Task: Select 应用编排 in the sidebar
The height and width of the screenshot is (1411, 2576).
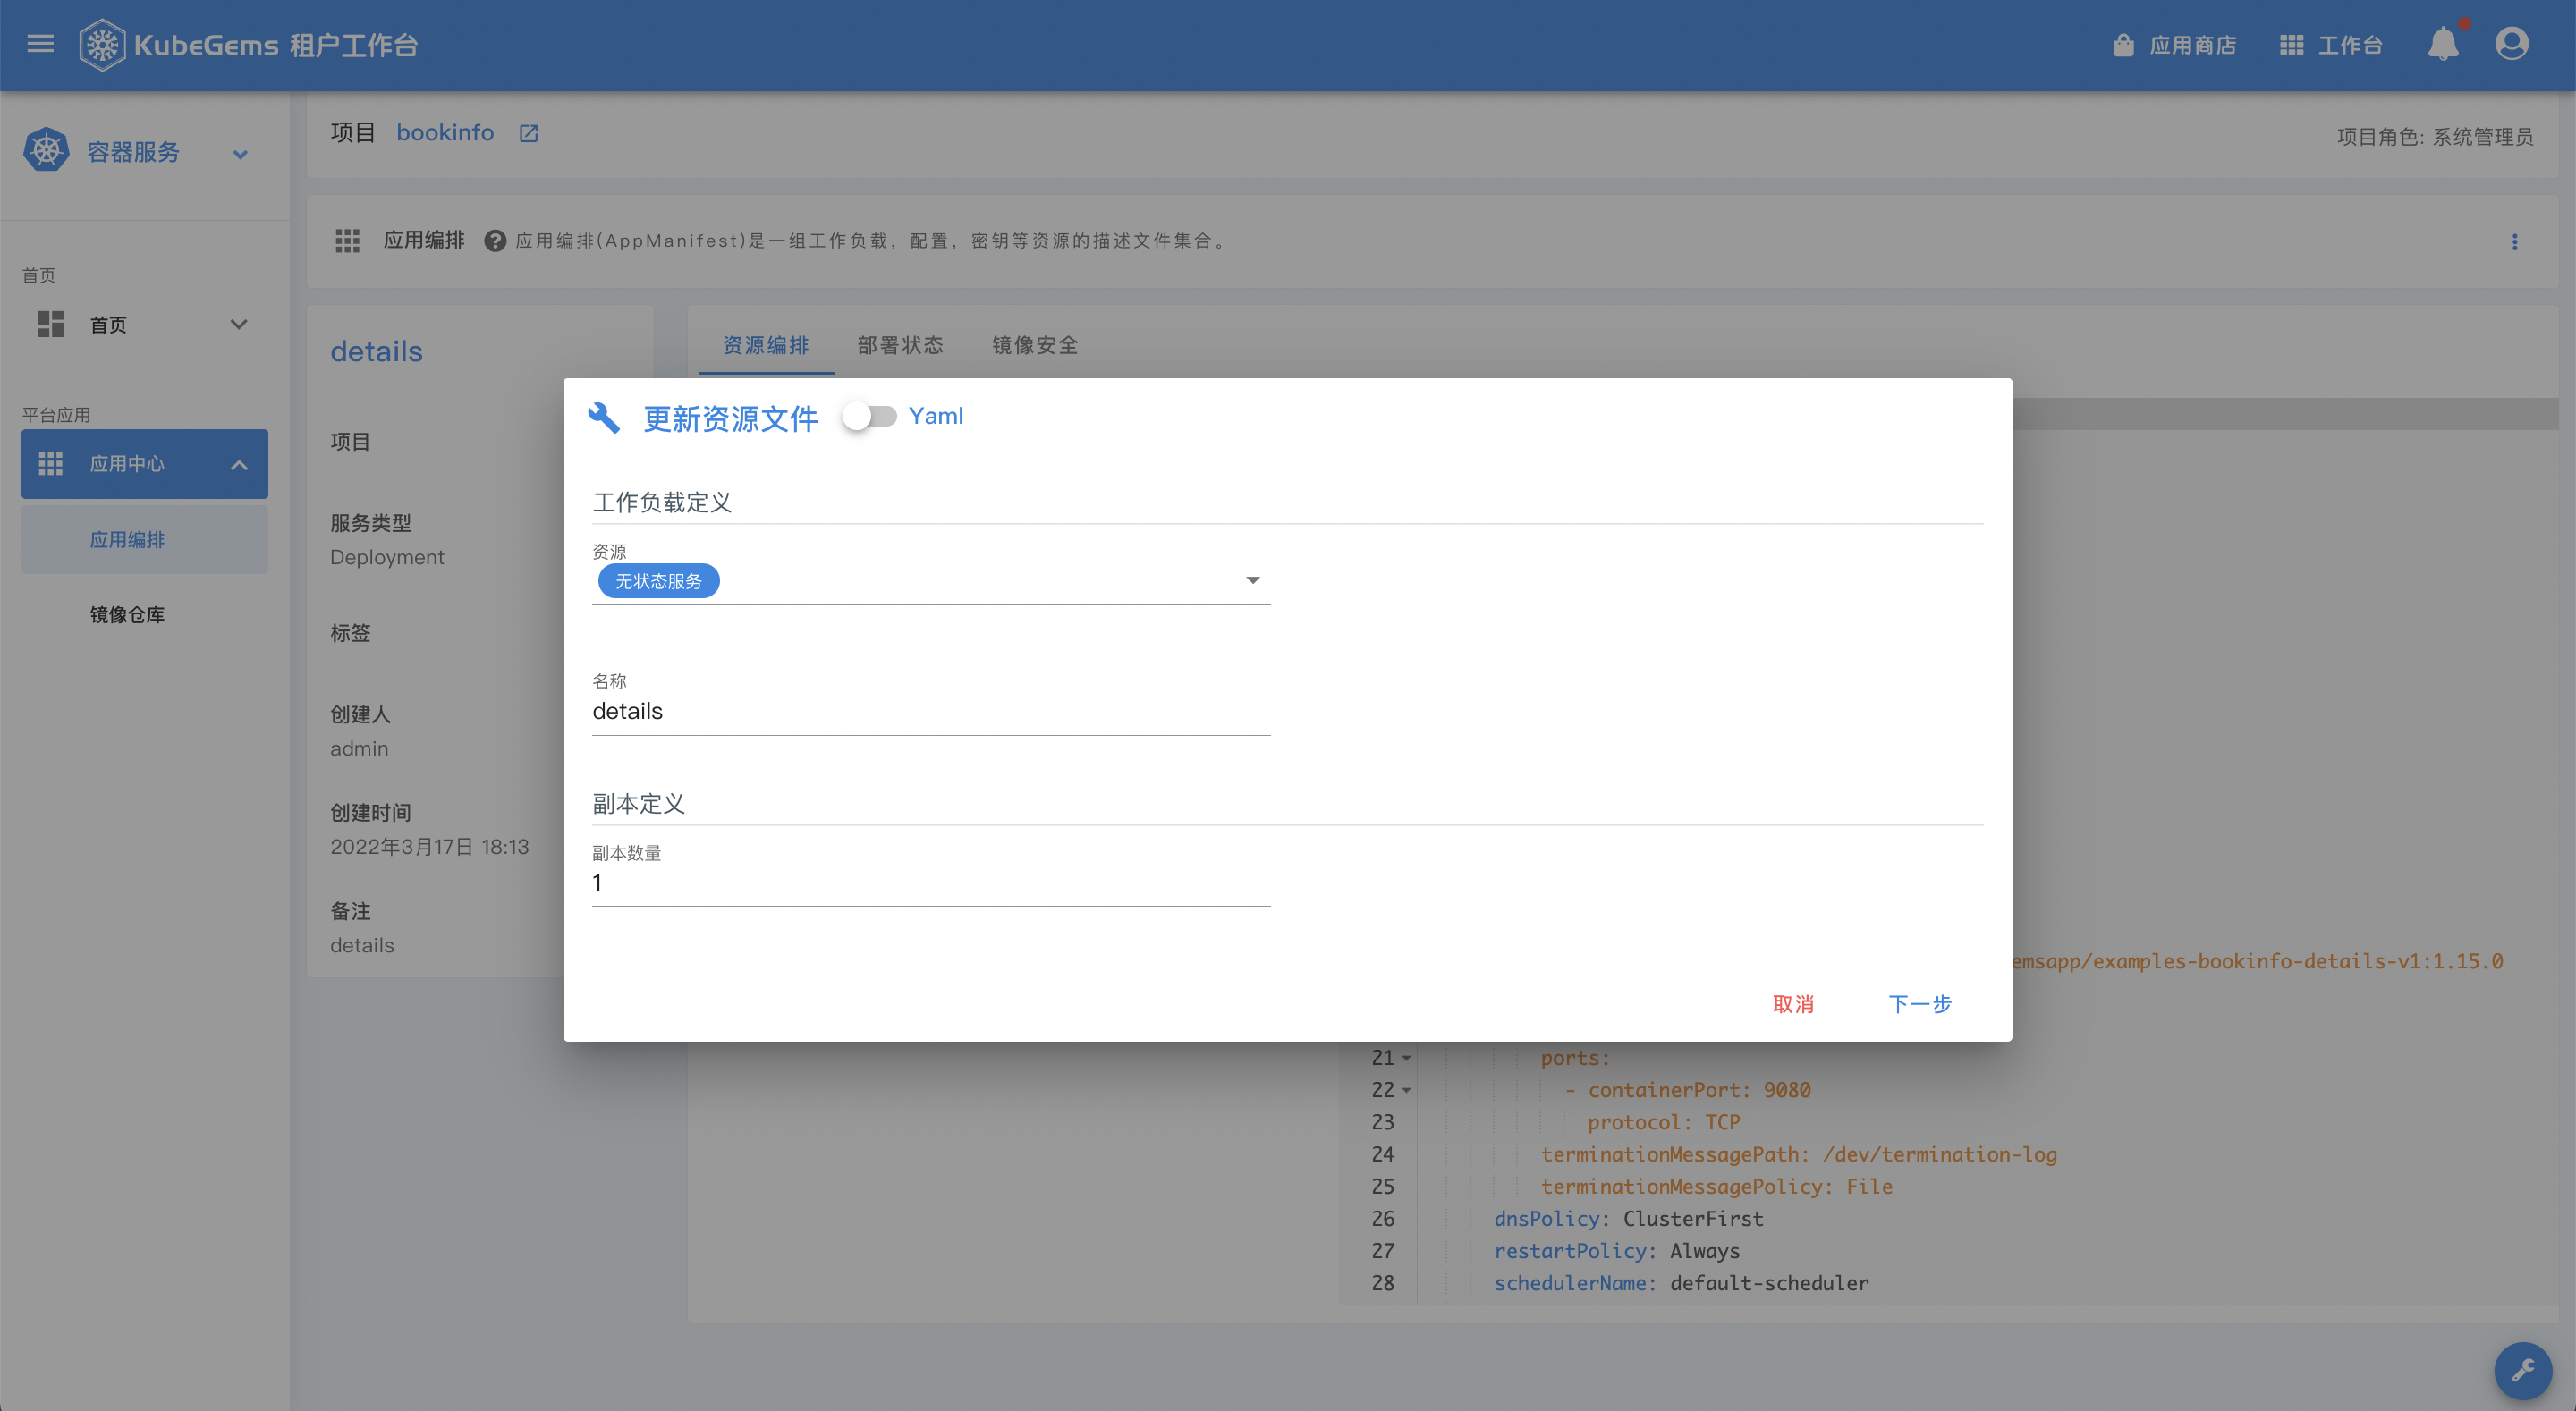Action: [x=145, y=539]
